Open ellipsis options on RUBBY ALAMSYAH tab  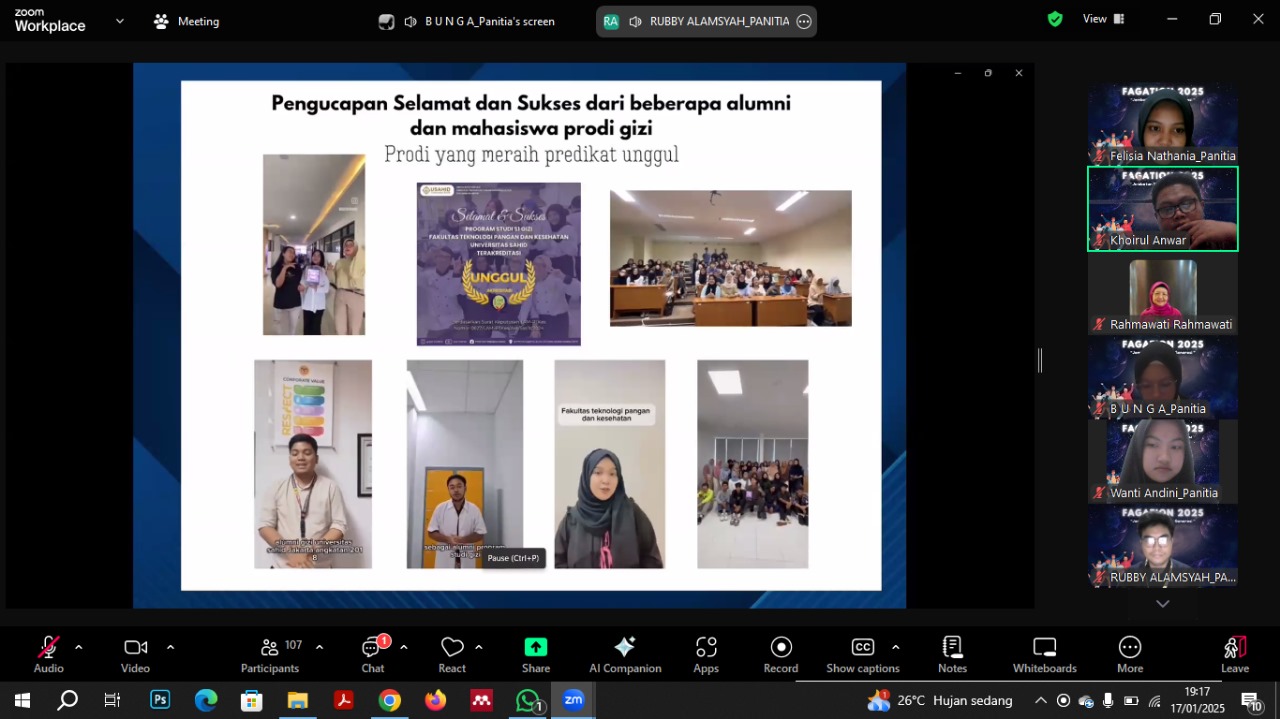(x=804, y=21)
